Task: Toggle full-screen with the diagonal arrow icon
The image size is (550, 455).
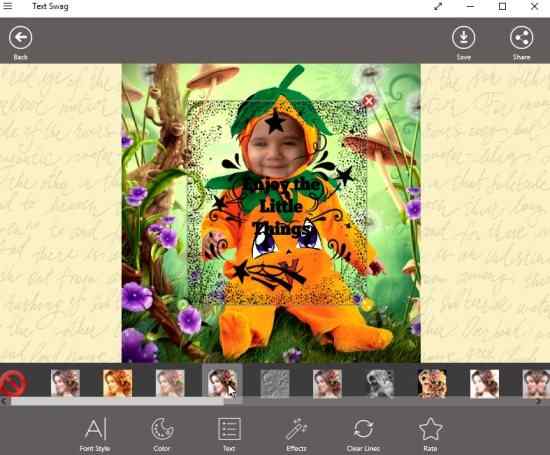Action: [438, 6]
